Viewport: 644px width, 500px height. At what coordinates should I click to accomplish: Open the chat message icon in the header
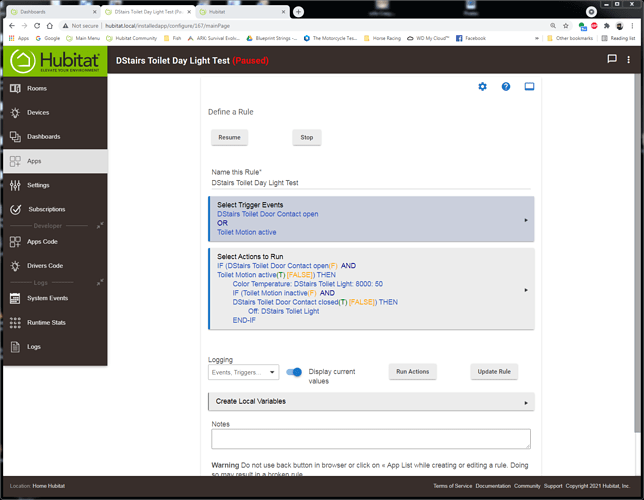(x=612, y=59)
